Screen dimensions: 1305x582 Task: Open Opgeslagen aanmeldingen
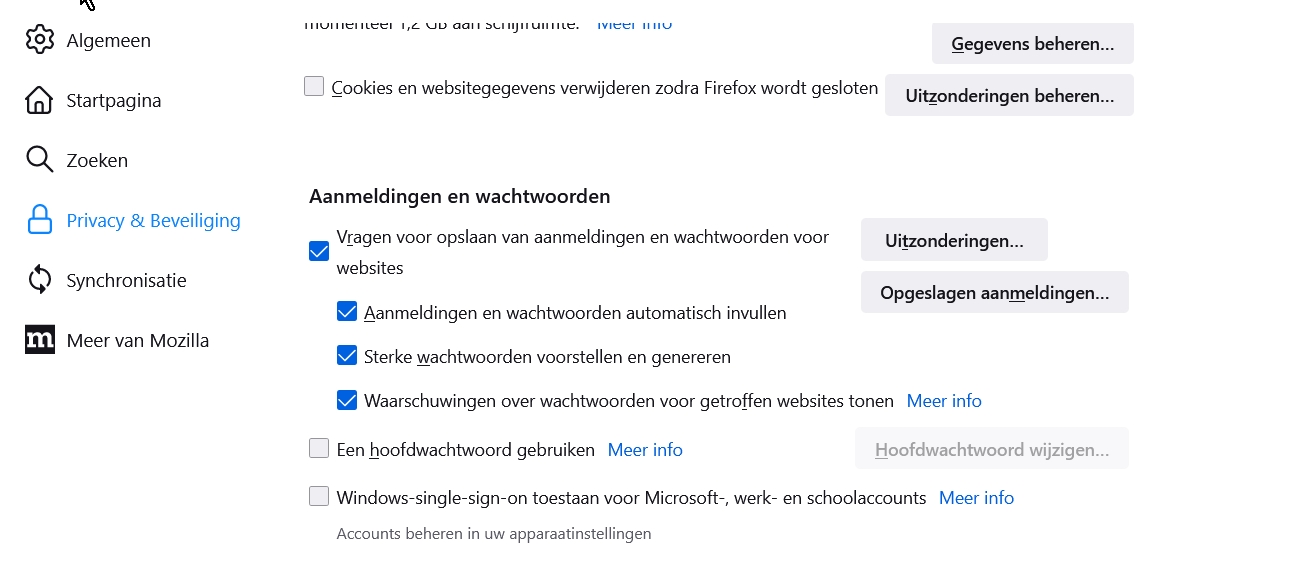pos(994,292)
